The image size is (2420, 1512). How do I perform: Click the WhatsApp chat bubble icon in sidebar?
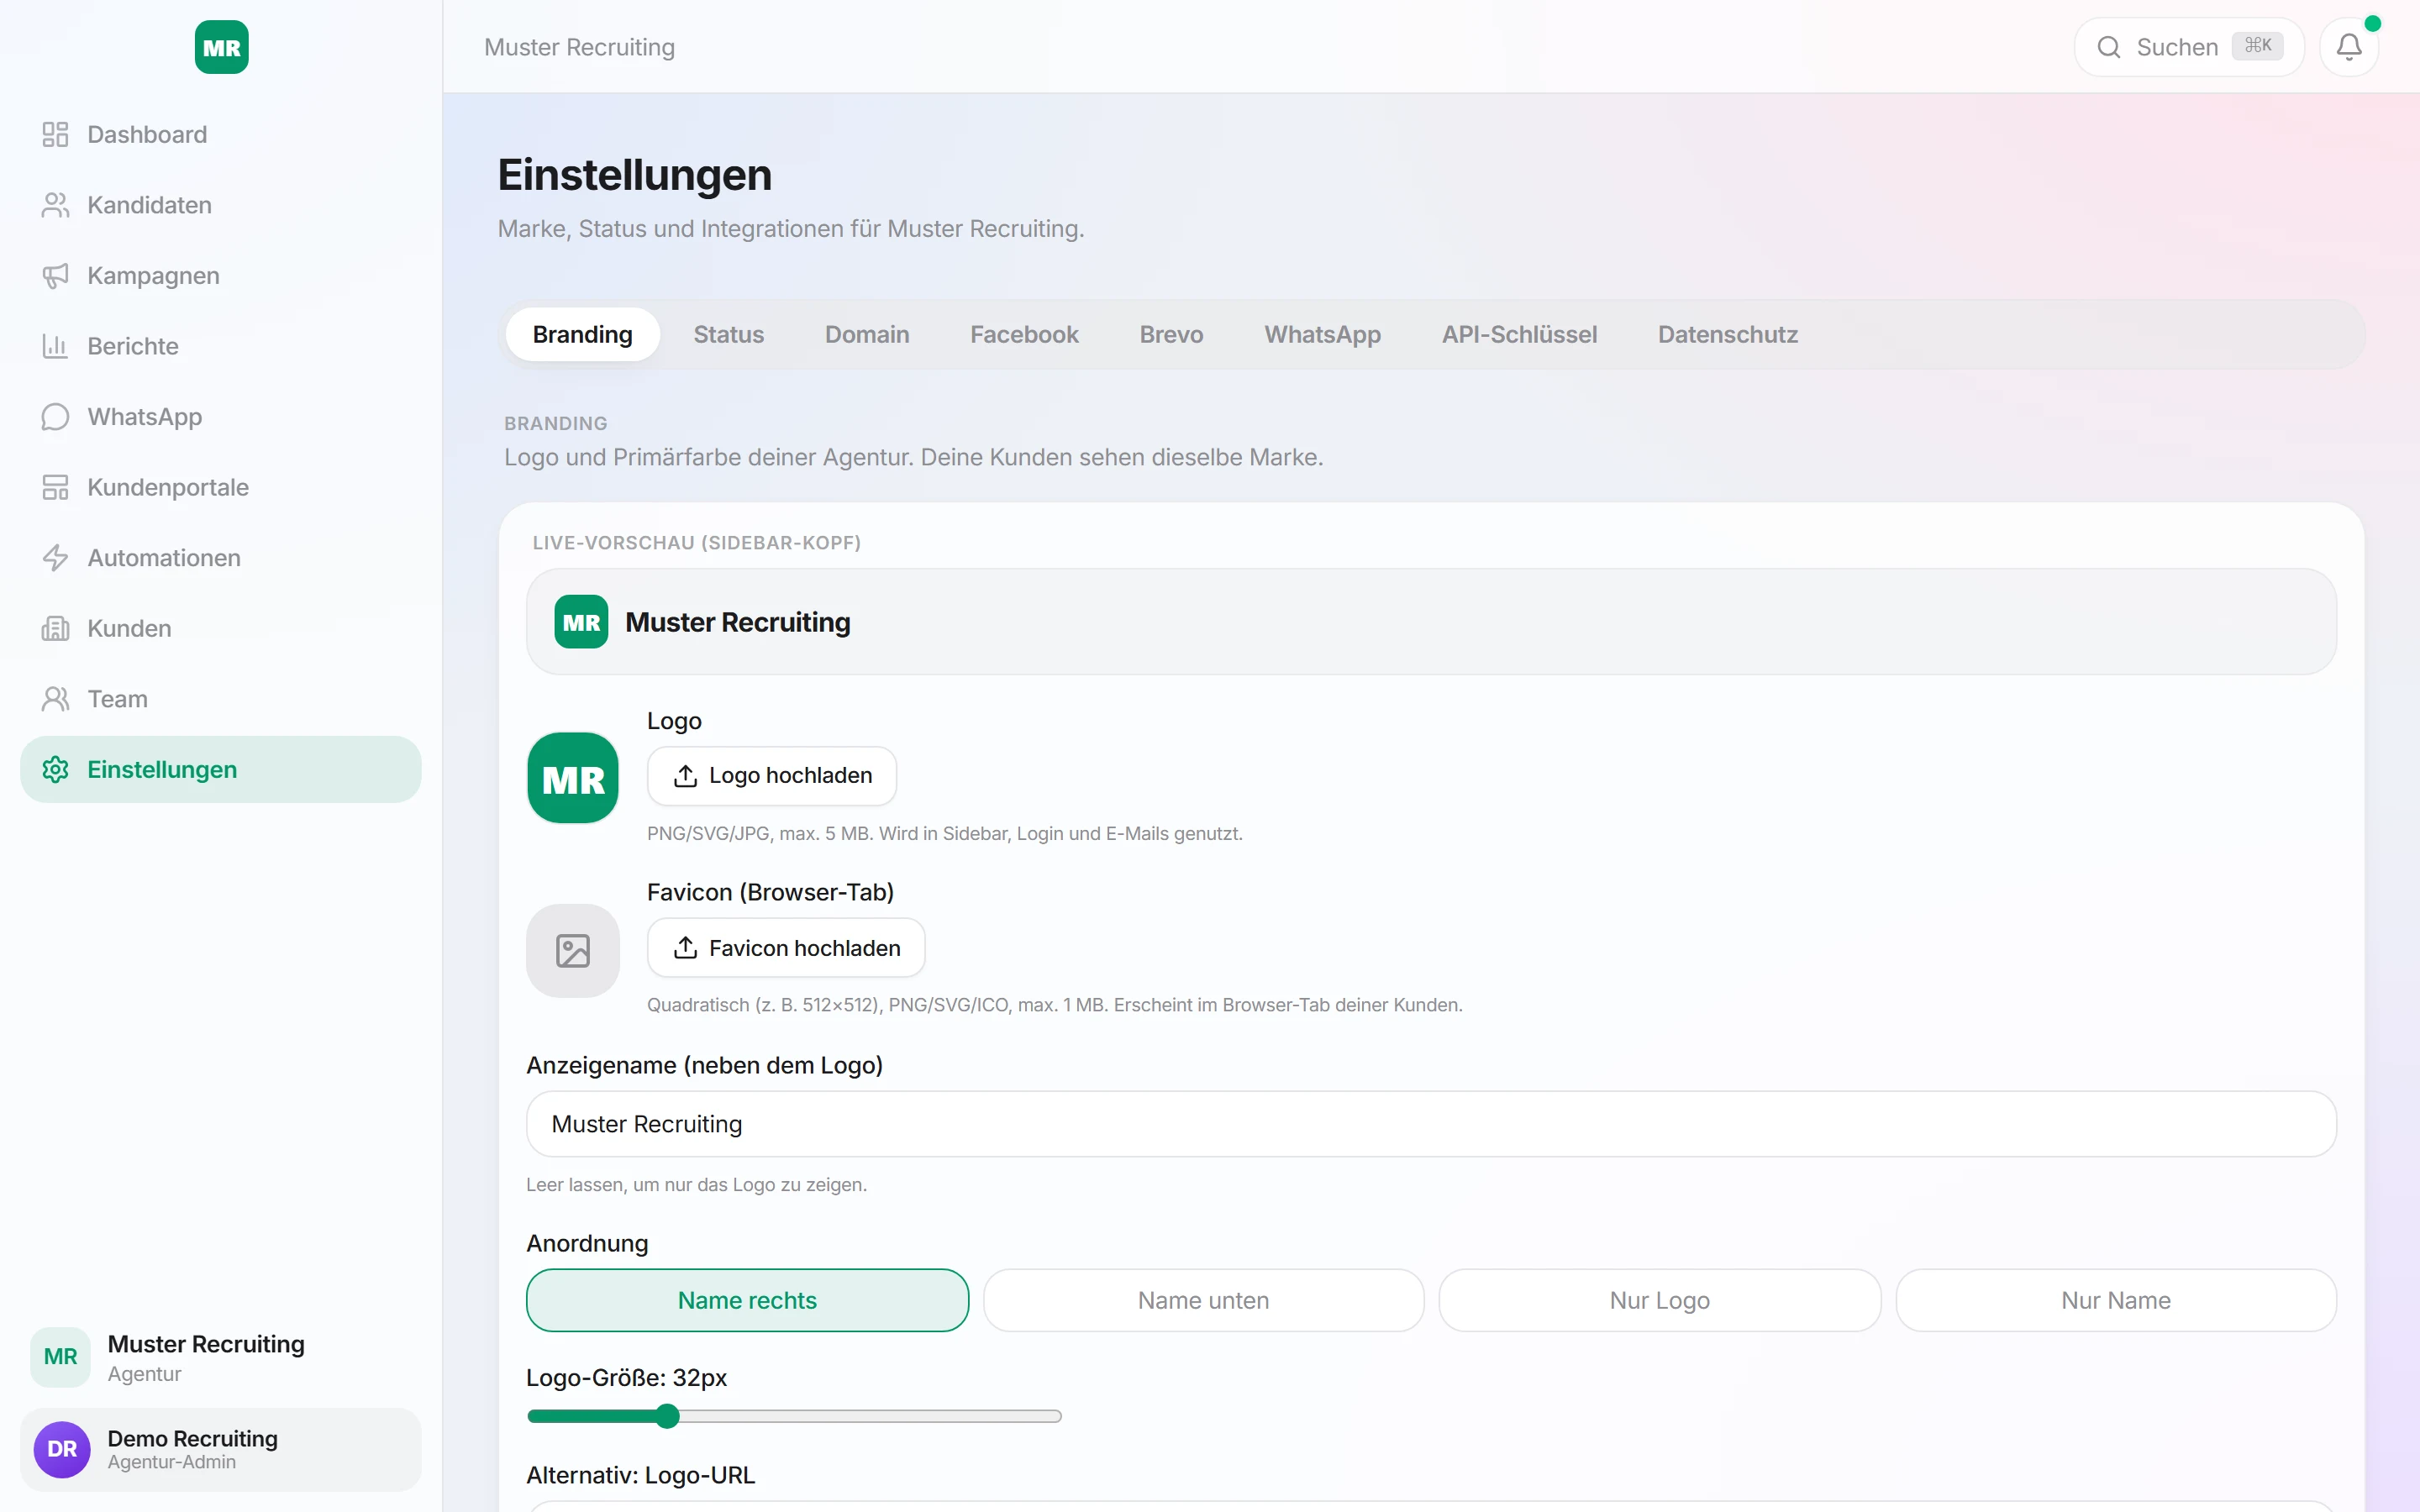click(55, 416)
